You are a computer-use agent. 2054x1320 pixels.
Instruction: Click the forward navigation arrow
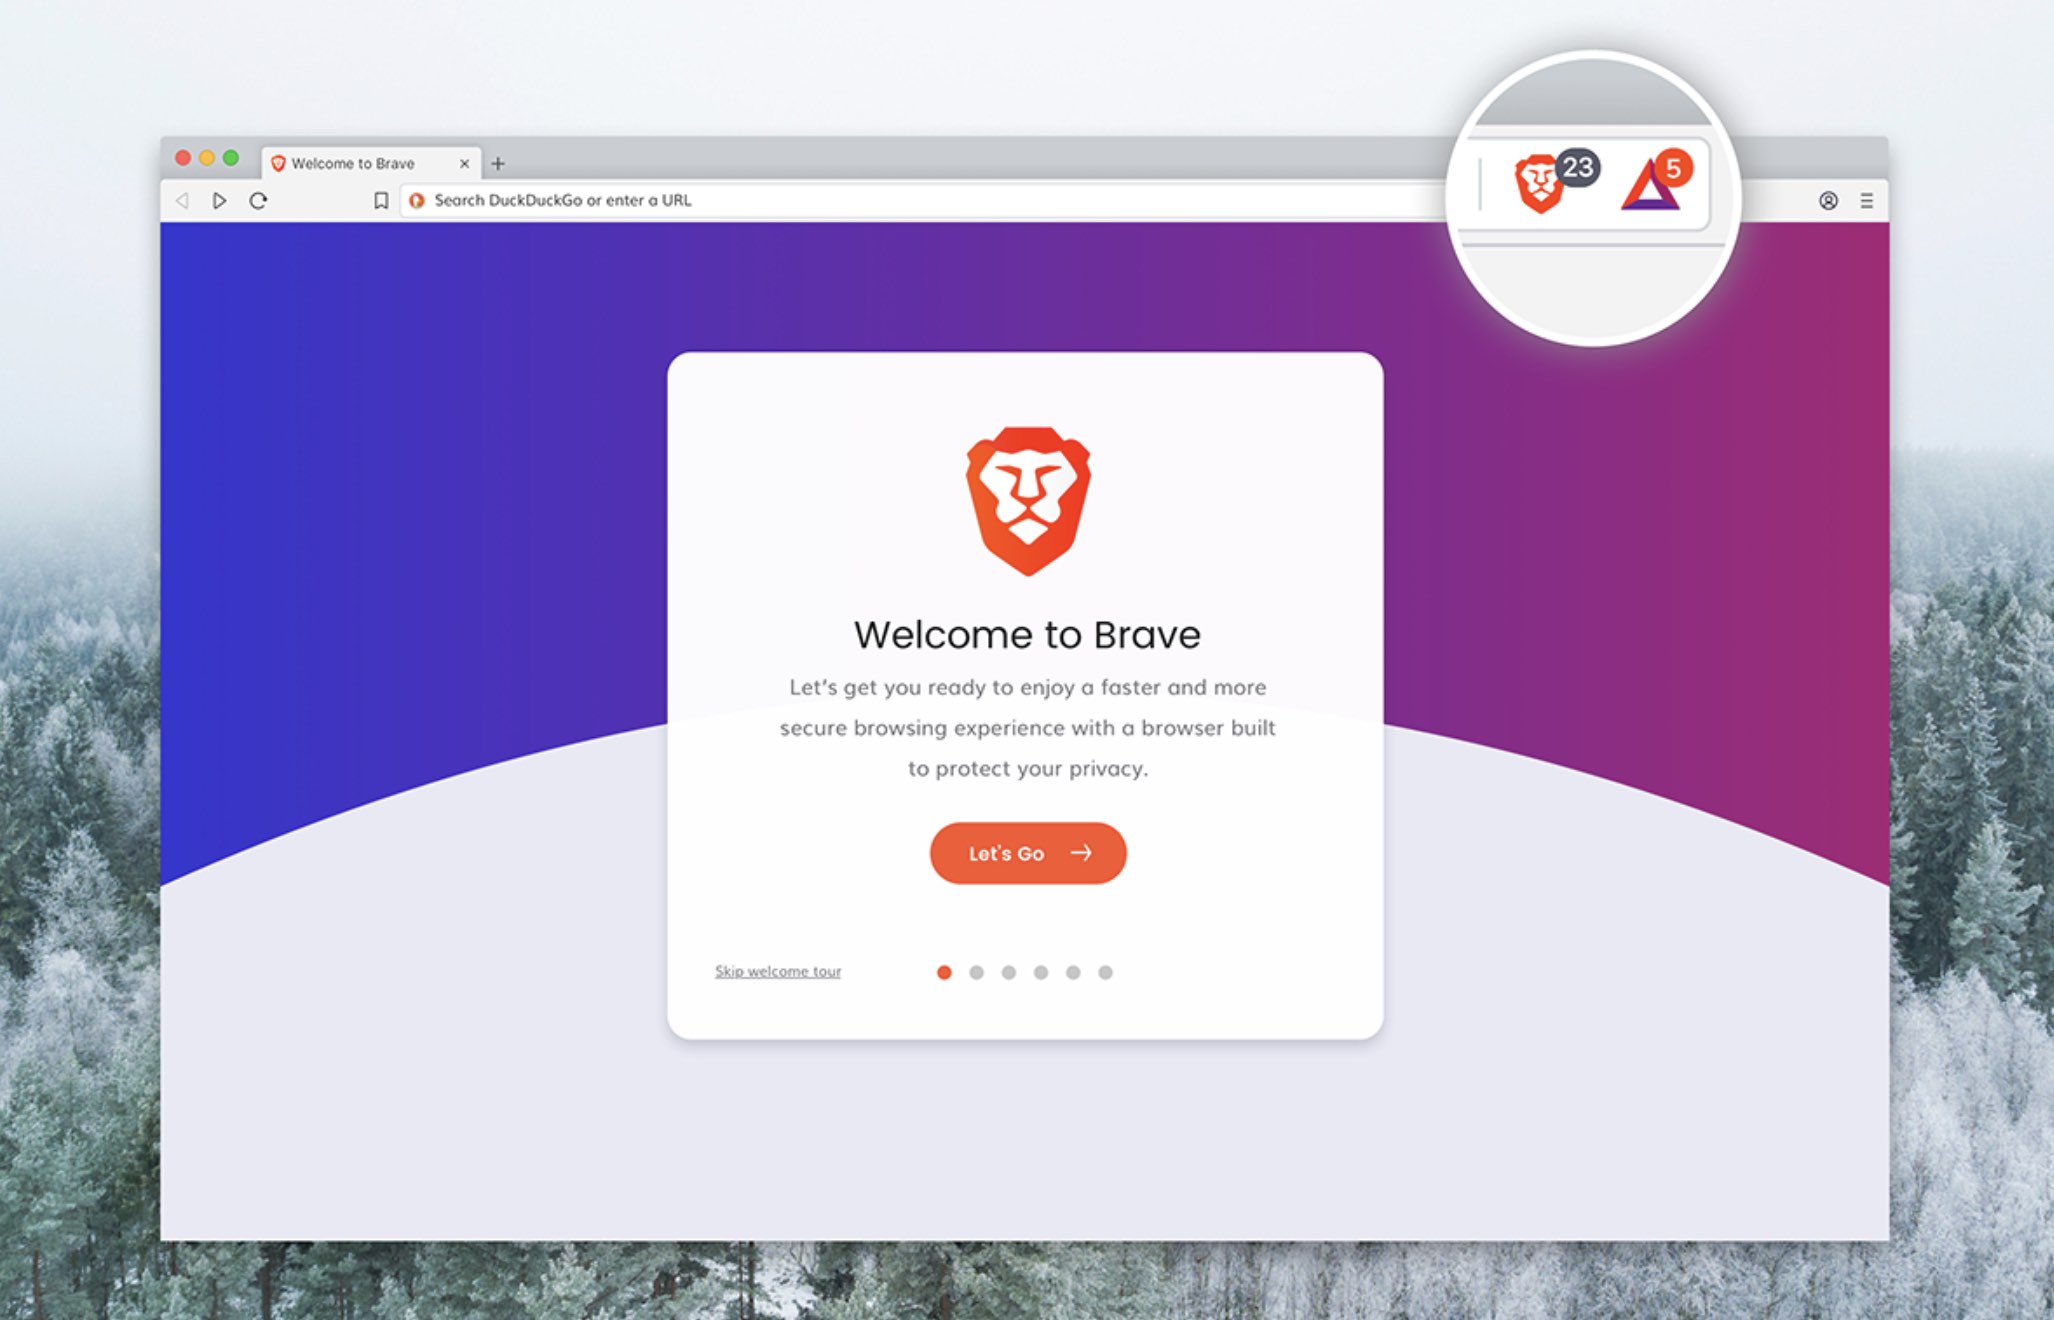219,201
